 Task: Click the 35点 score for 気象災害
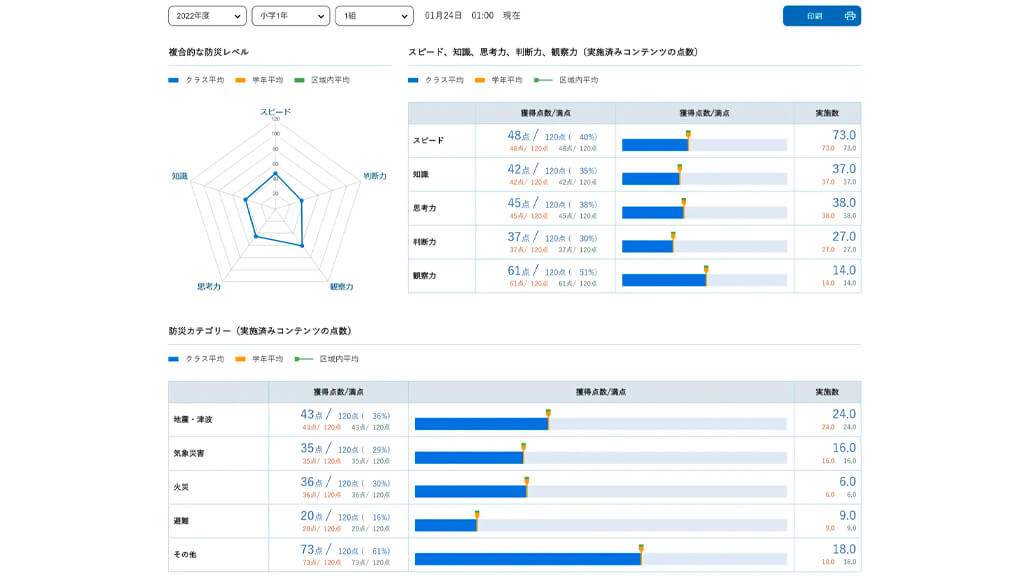coord(312,449)
